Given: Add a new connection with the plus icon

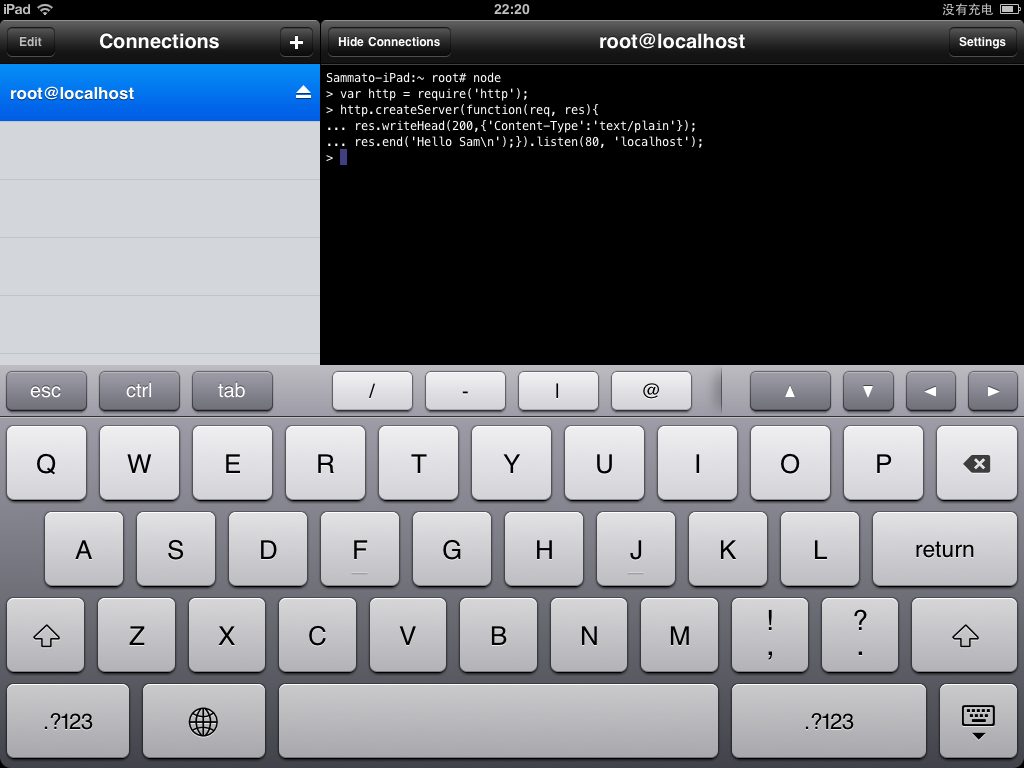Looking at the screenshot, I should pyautogui.click(x=296, y=41).
